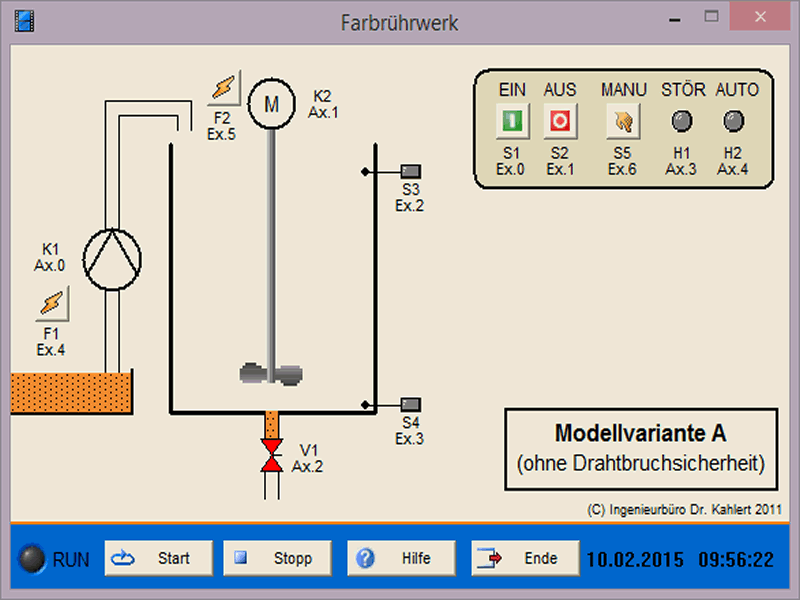Click the stirrer motor M symbol K2
This screenshot has width=800, height=600.
[x=271, y=104]
